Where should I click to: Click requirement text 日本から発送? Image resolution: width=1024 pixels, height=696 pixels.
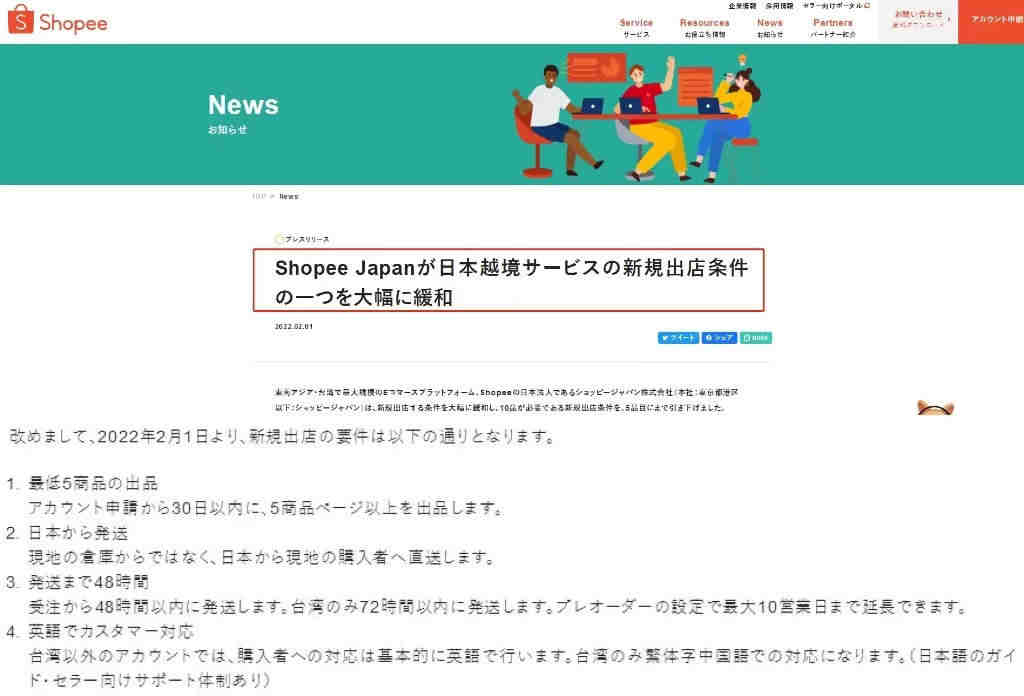(x=78, y=533)
